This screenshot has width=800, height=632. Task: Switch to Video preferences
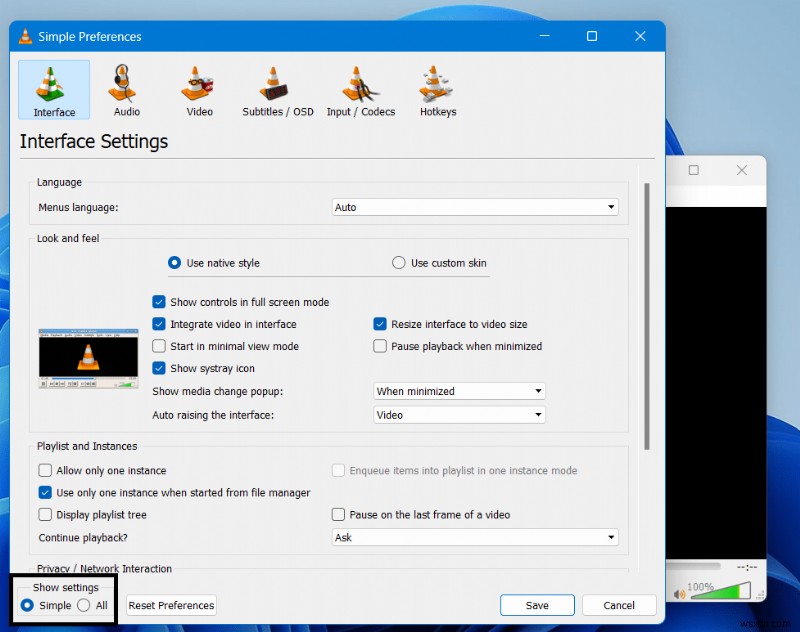point(198,89)
